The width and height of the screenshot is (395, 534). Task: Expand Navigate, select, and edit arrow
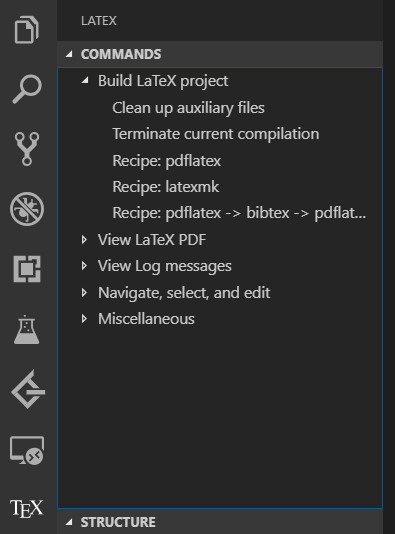84,293
